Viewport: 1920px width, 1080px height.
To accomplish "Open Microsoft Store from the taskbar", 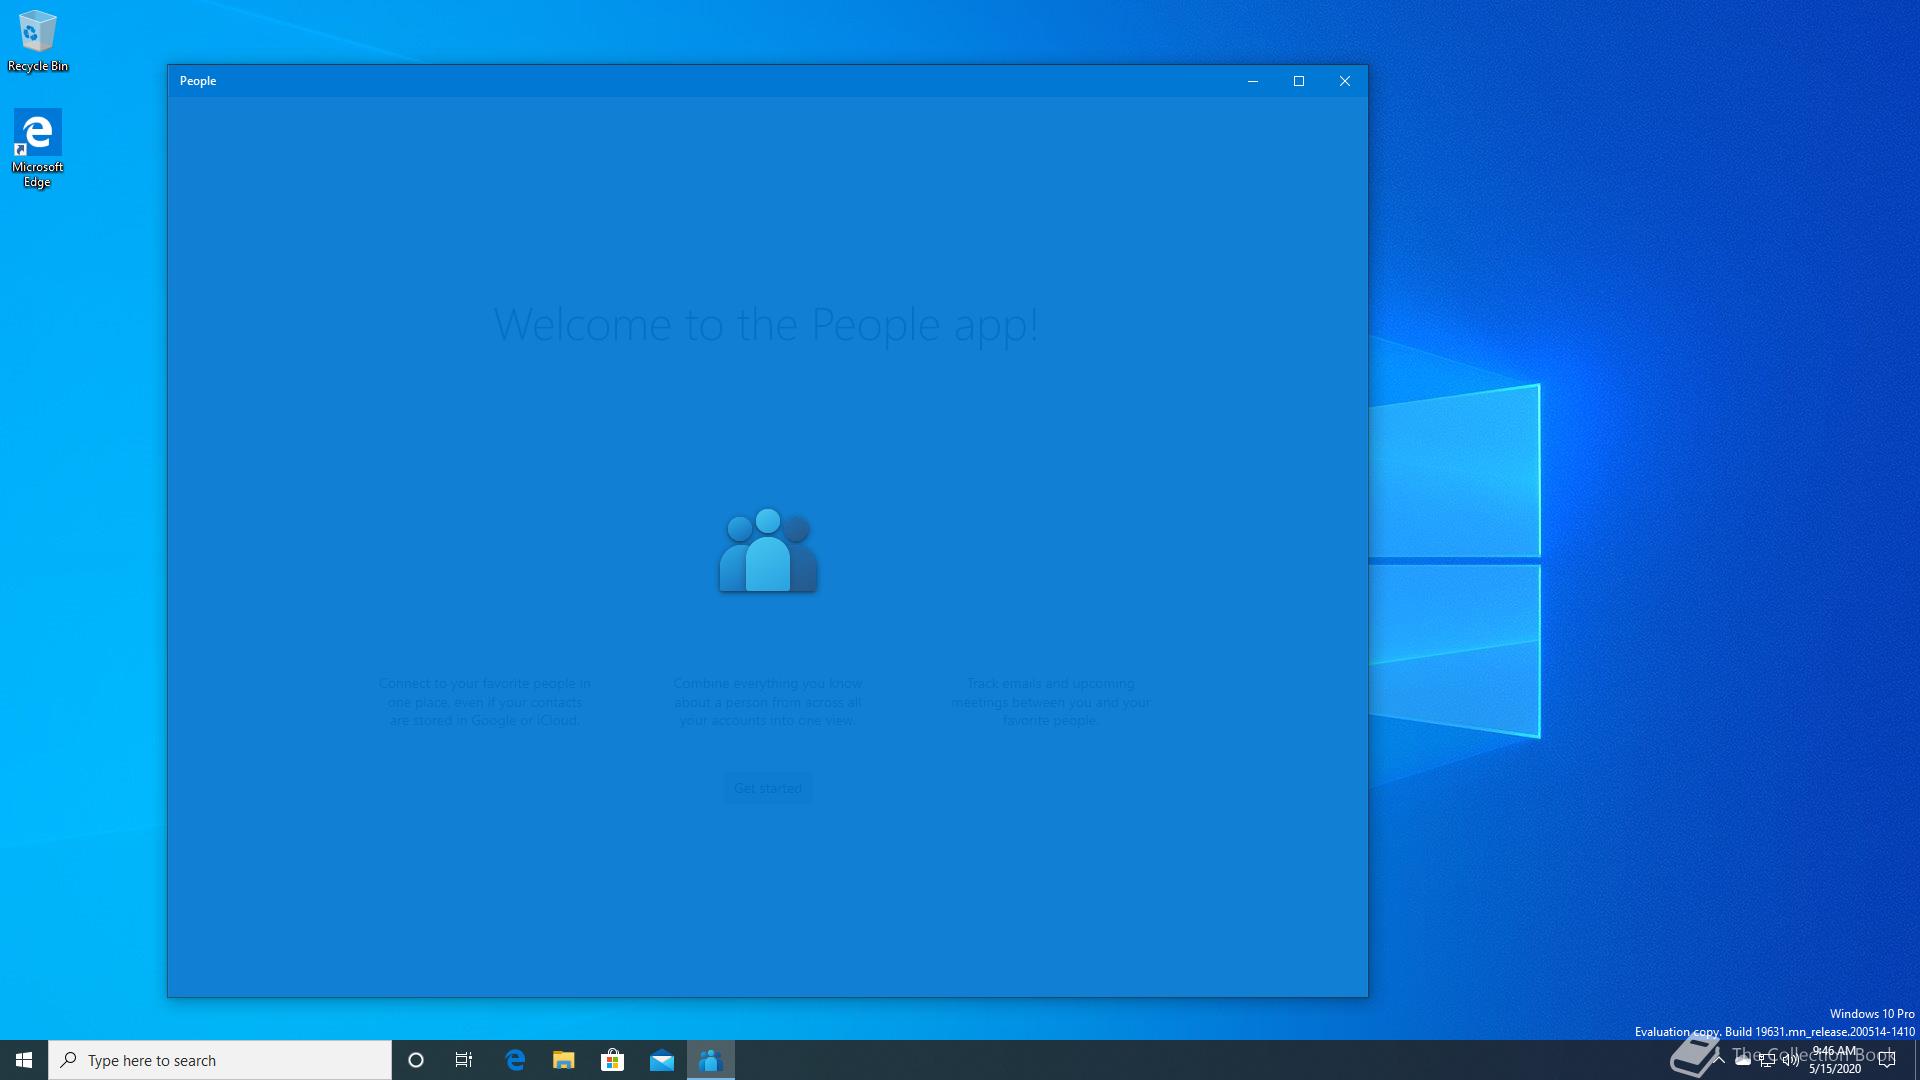I will coord(612,1060).
